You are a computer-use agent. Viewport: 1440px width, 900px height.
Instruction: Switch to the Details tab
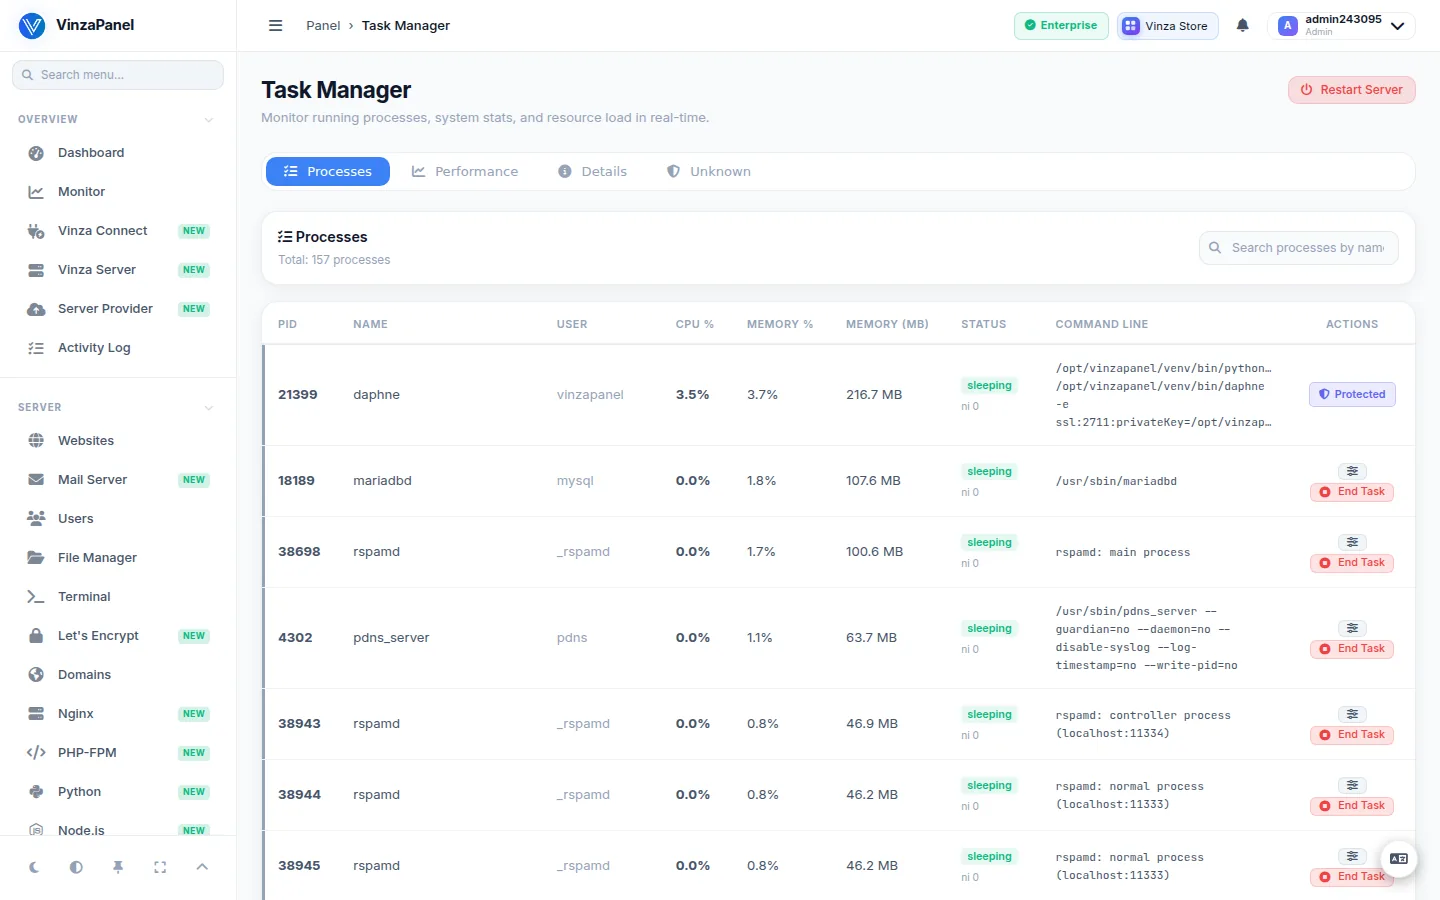592,172
